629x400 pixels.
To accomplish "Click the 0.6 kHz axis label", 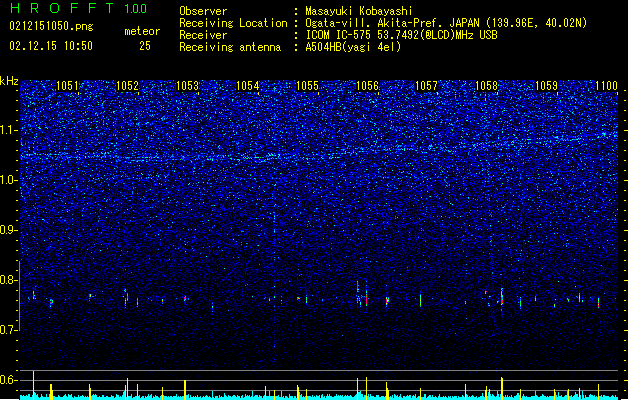I will (x=9, y=380).
